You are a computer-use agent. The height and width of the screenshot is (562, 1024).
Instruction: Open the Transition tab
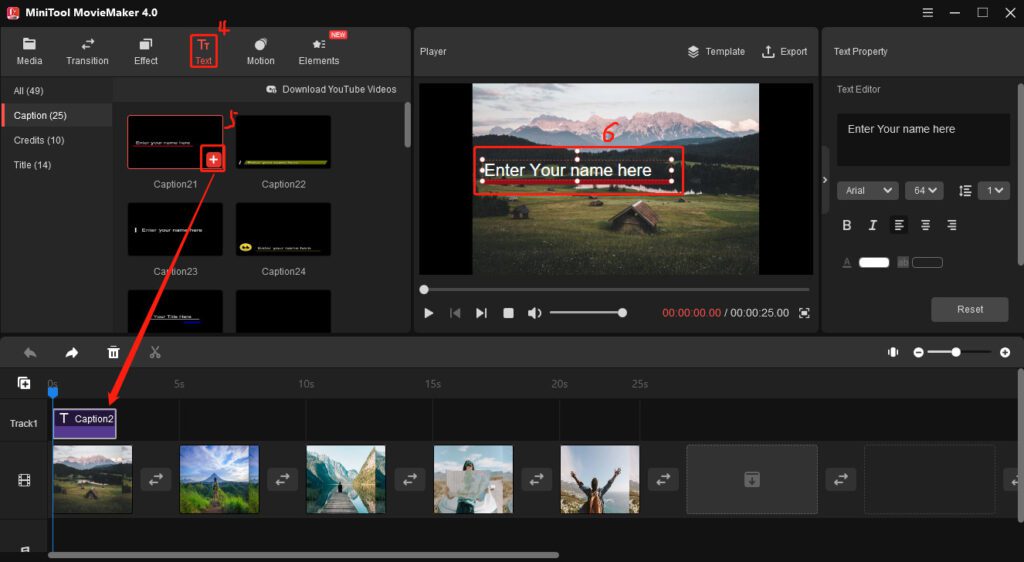click(x=87, y=52)
